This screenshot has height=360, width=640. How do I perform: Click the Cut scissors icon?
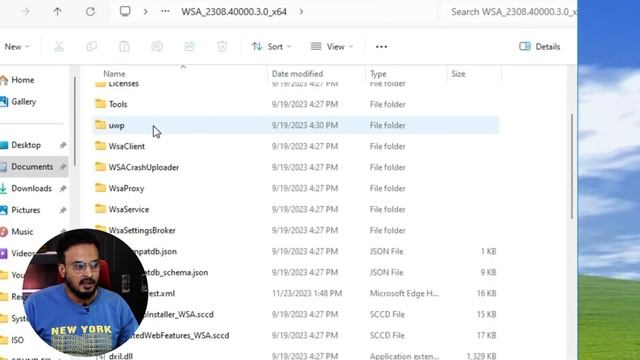(59, 47)
